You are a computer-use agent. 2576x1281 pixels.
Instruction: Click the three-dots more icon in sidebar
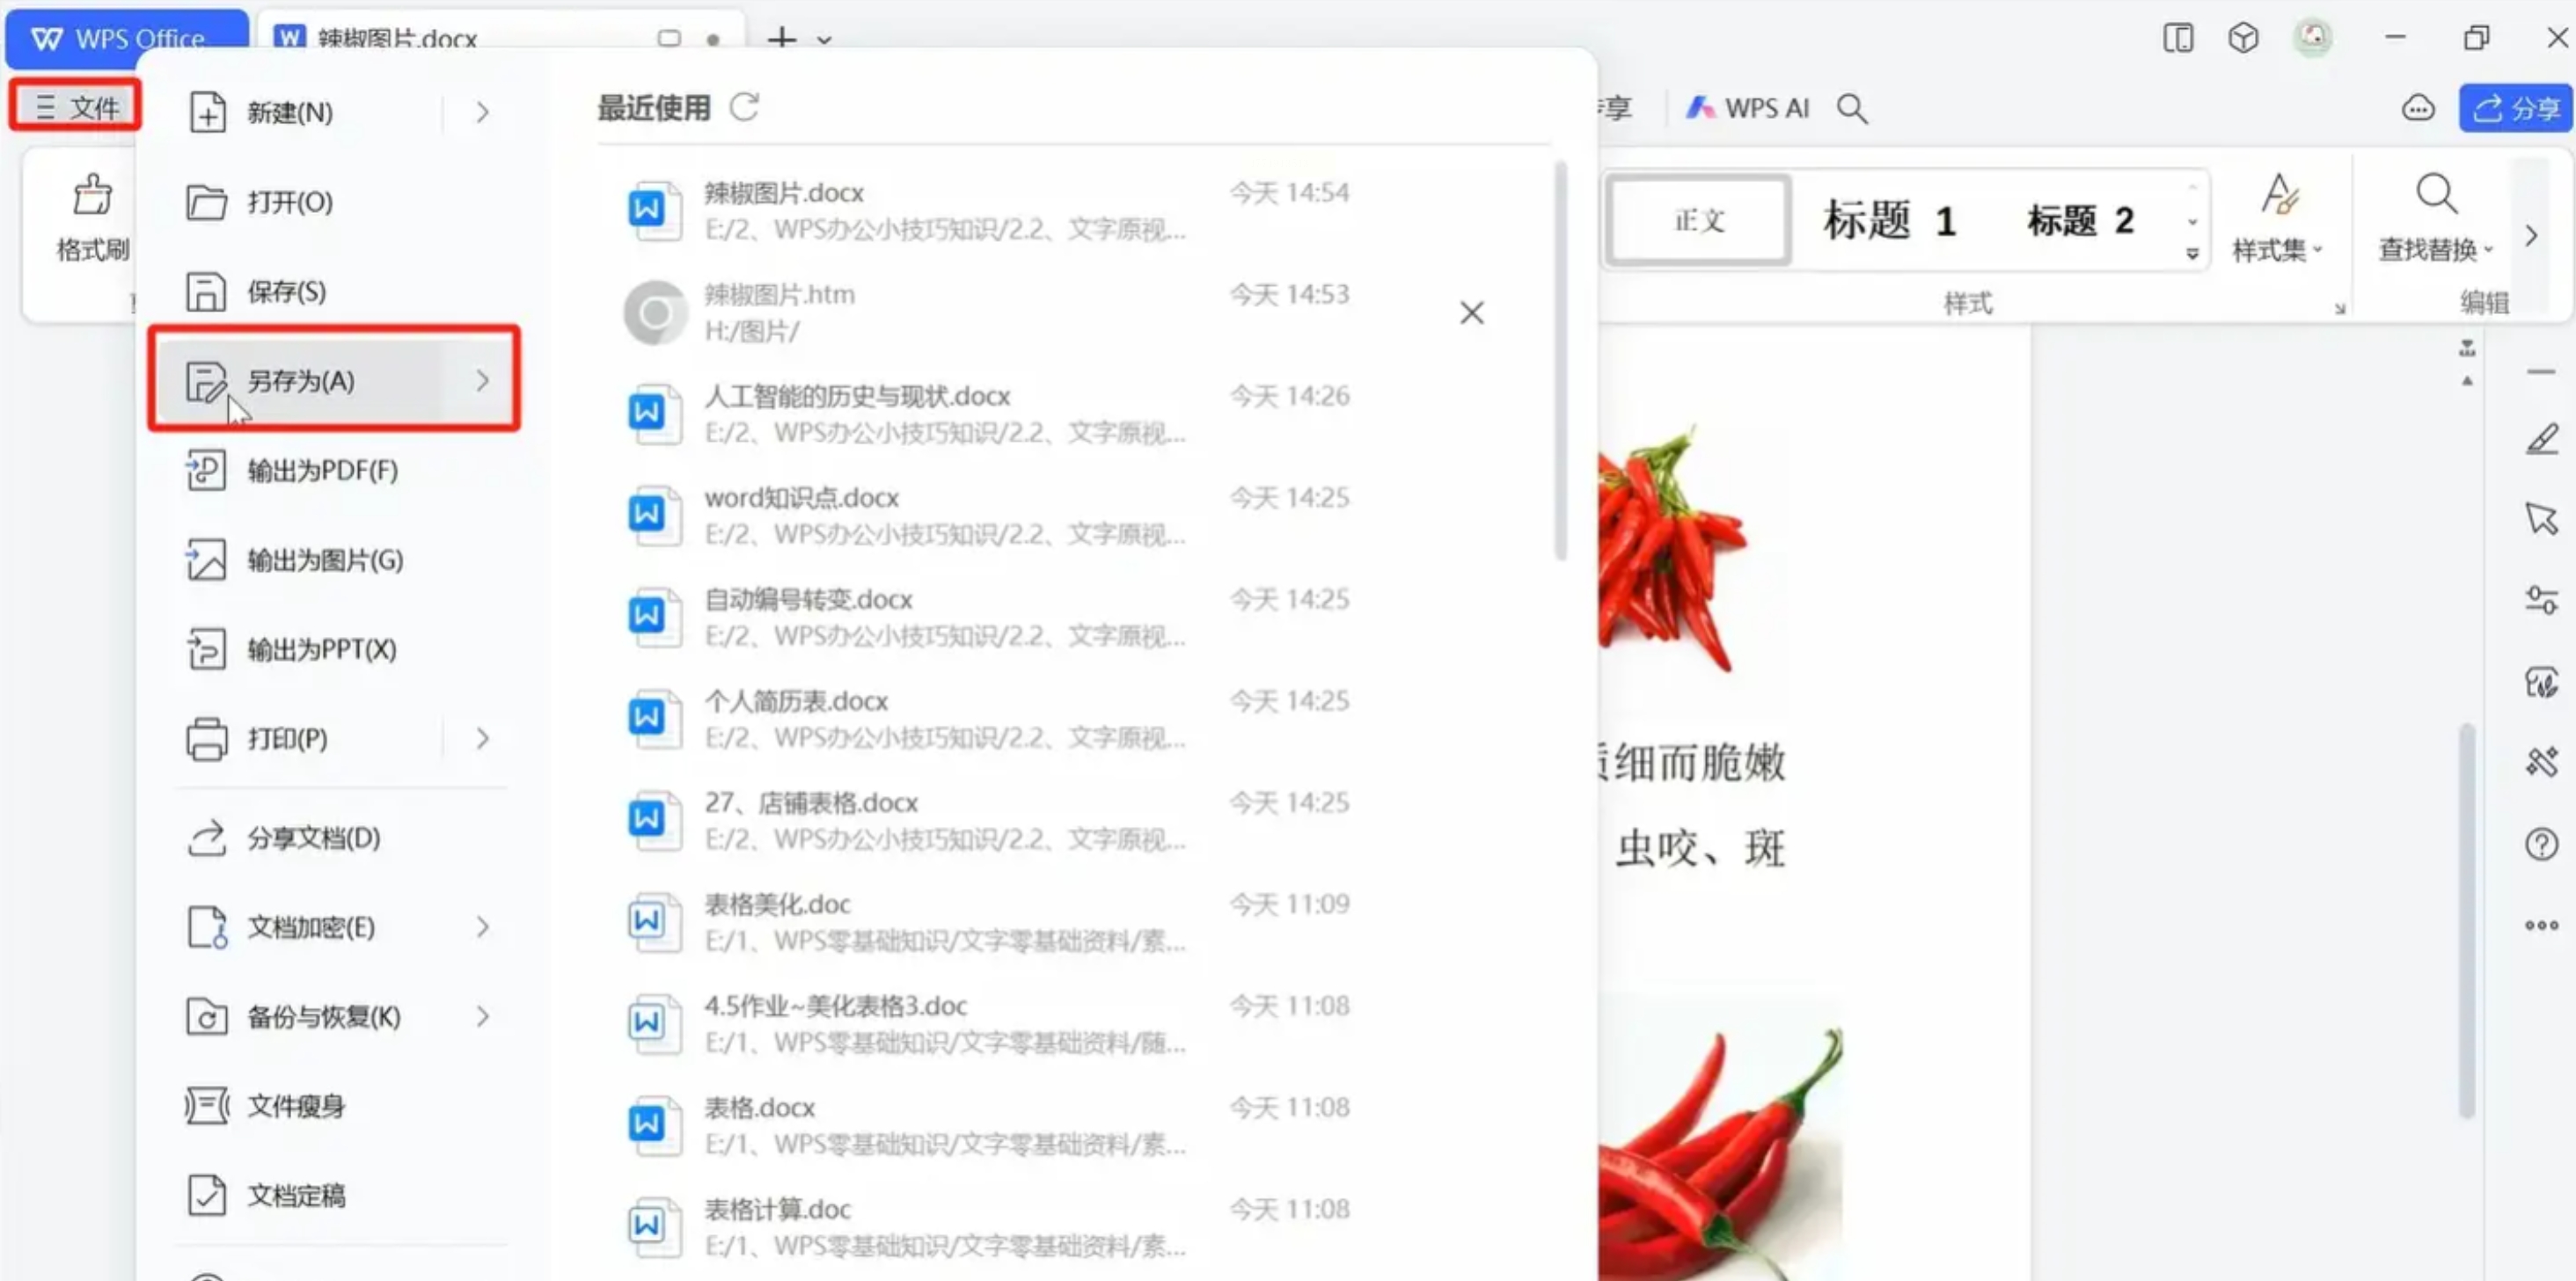pyautogui.click(x=2541, y=925)
